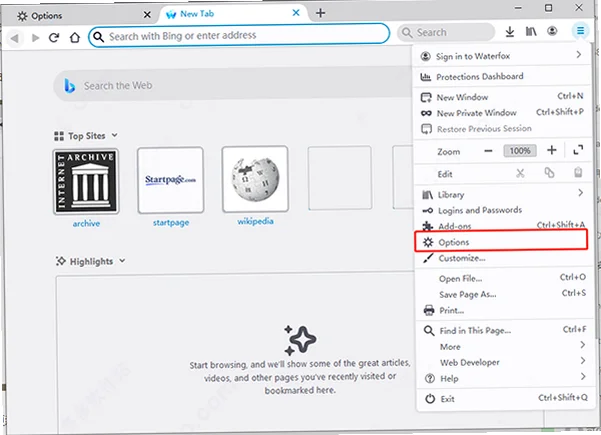Close the New Tab tab
Screen dimensions: 601x435
[296, 13]
